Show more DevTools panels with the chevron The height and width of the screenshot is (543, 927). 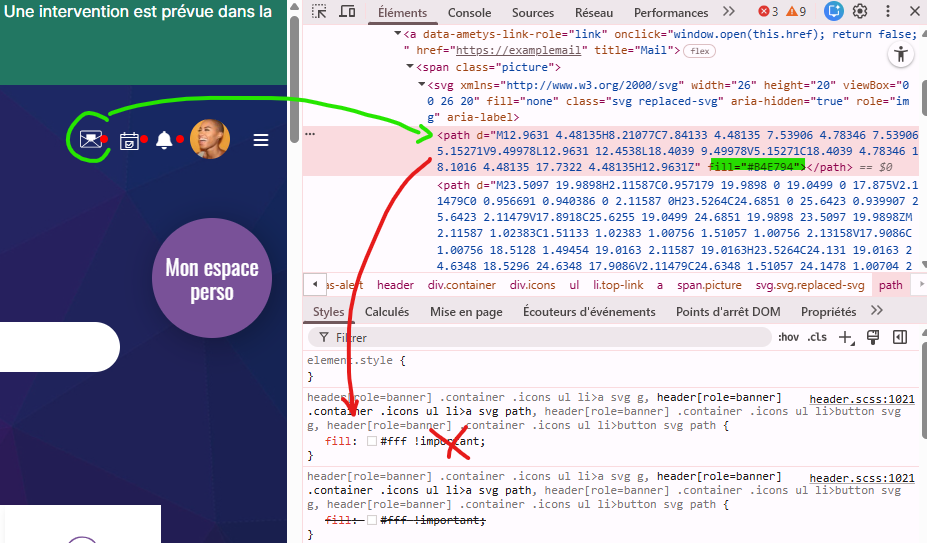coord(729,12)
